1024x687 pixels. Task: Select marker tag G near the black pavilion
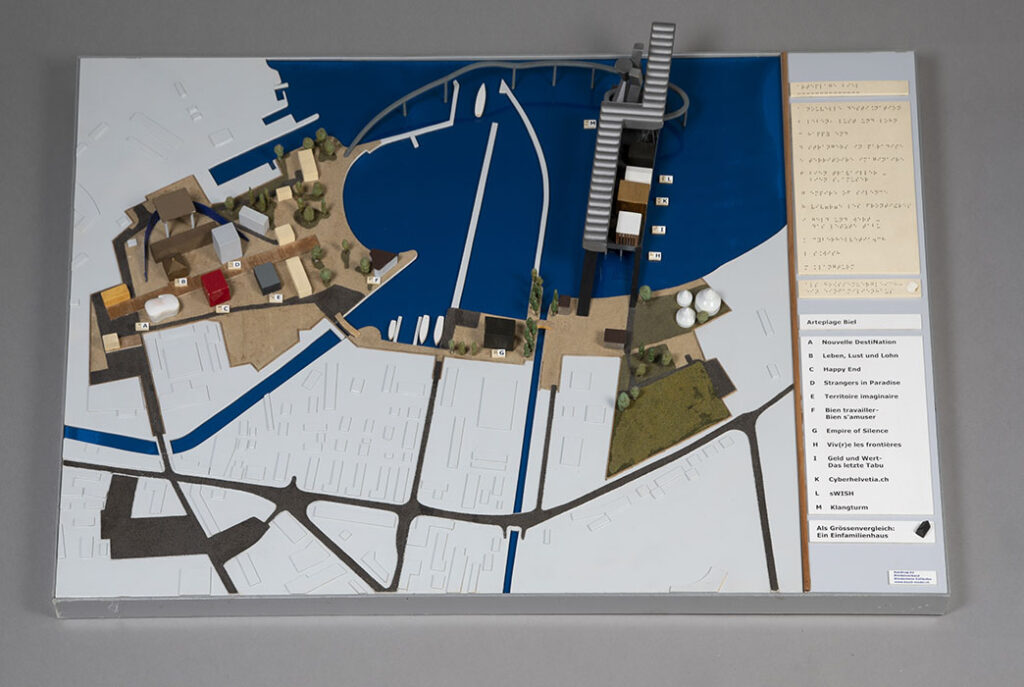tap(498, 353)
